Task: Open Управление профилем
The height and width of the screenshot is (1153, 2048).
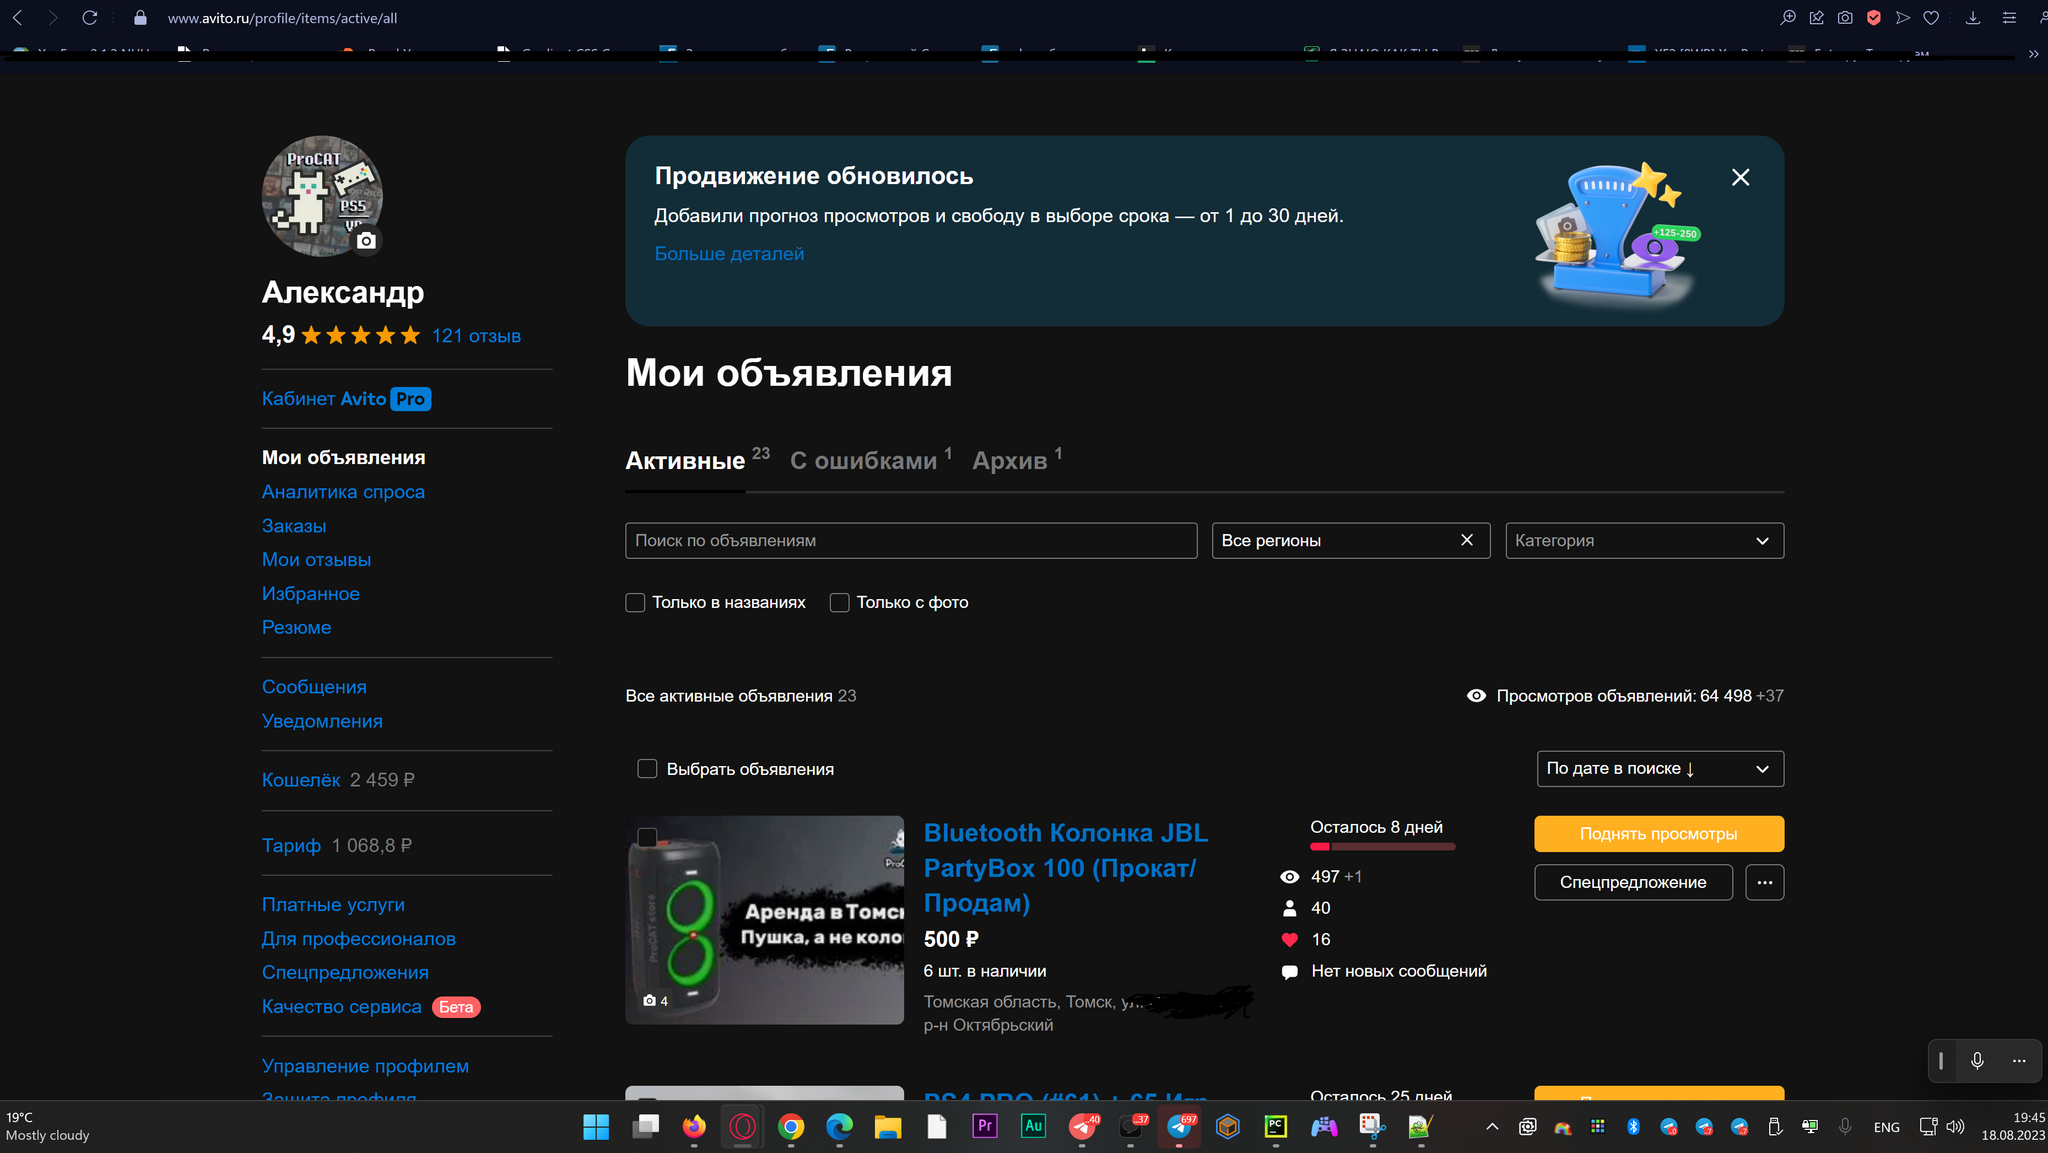Action: pos(365,1066)
